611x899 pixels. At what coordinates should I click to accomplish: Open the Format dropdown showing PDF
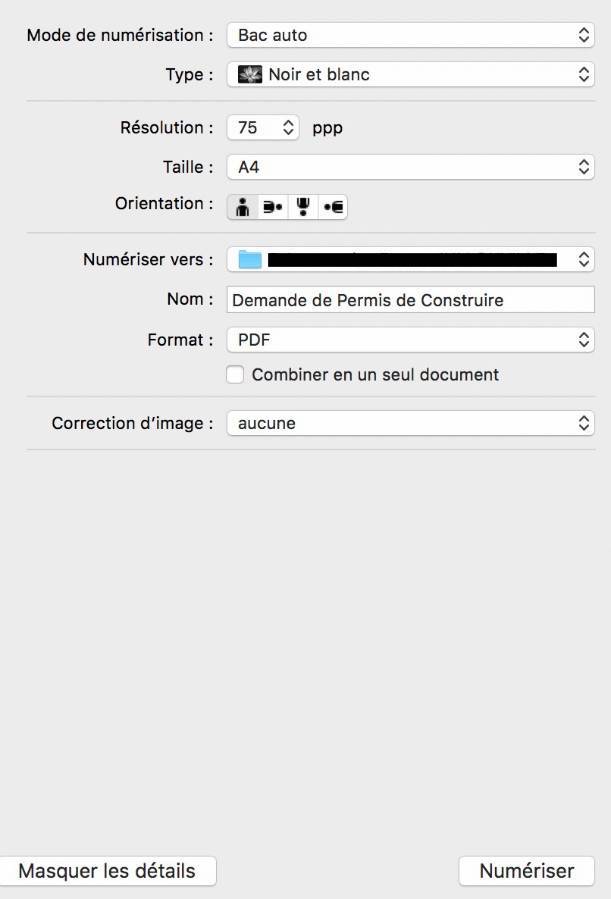410,340
